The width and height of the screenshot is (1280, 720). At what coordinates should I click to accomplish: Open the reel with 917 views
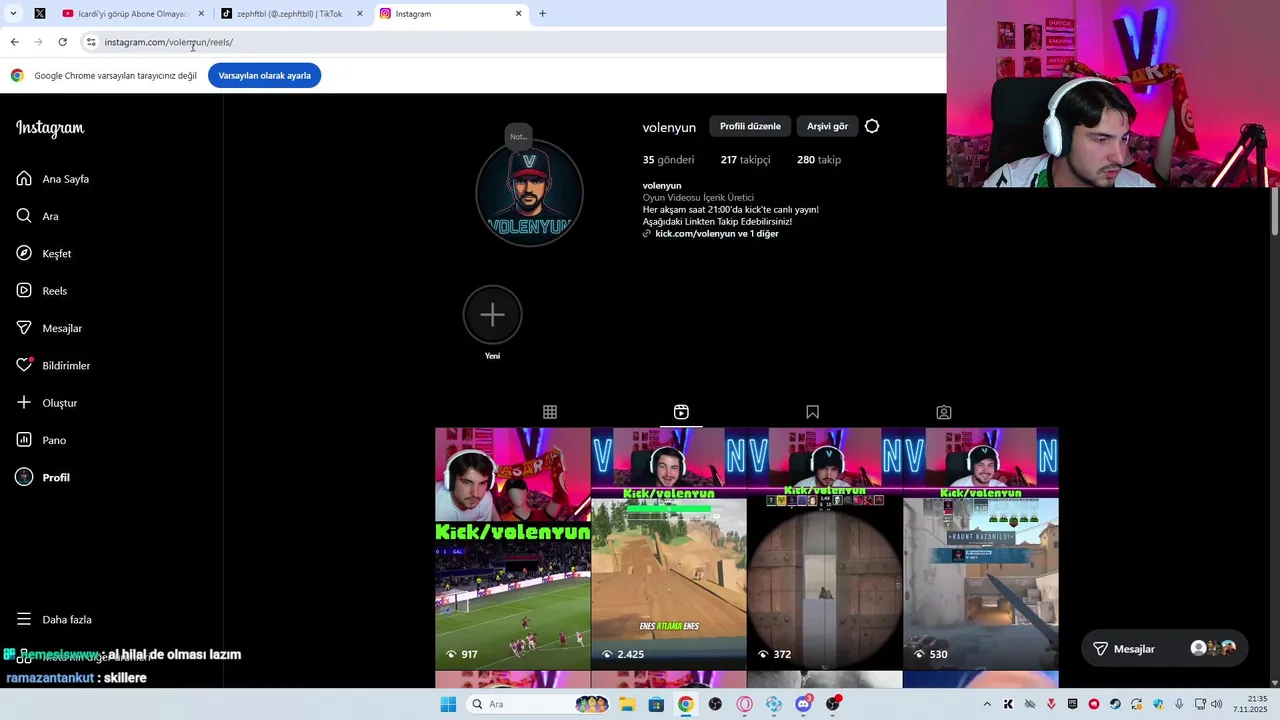pos(513,549)
